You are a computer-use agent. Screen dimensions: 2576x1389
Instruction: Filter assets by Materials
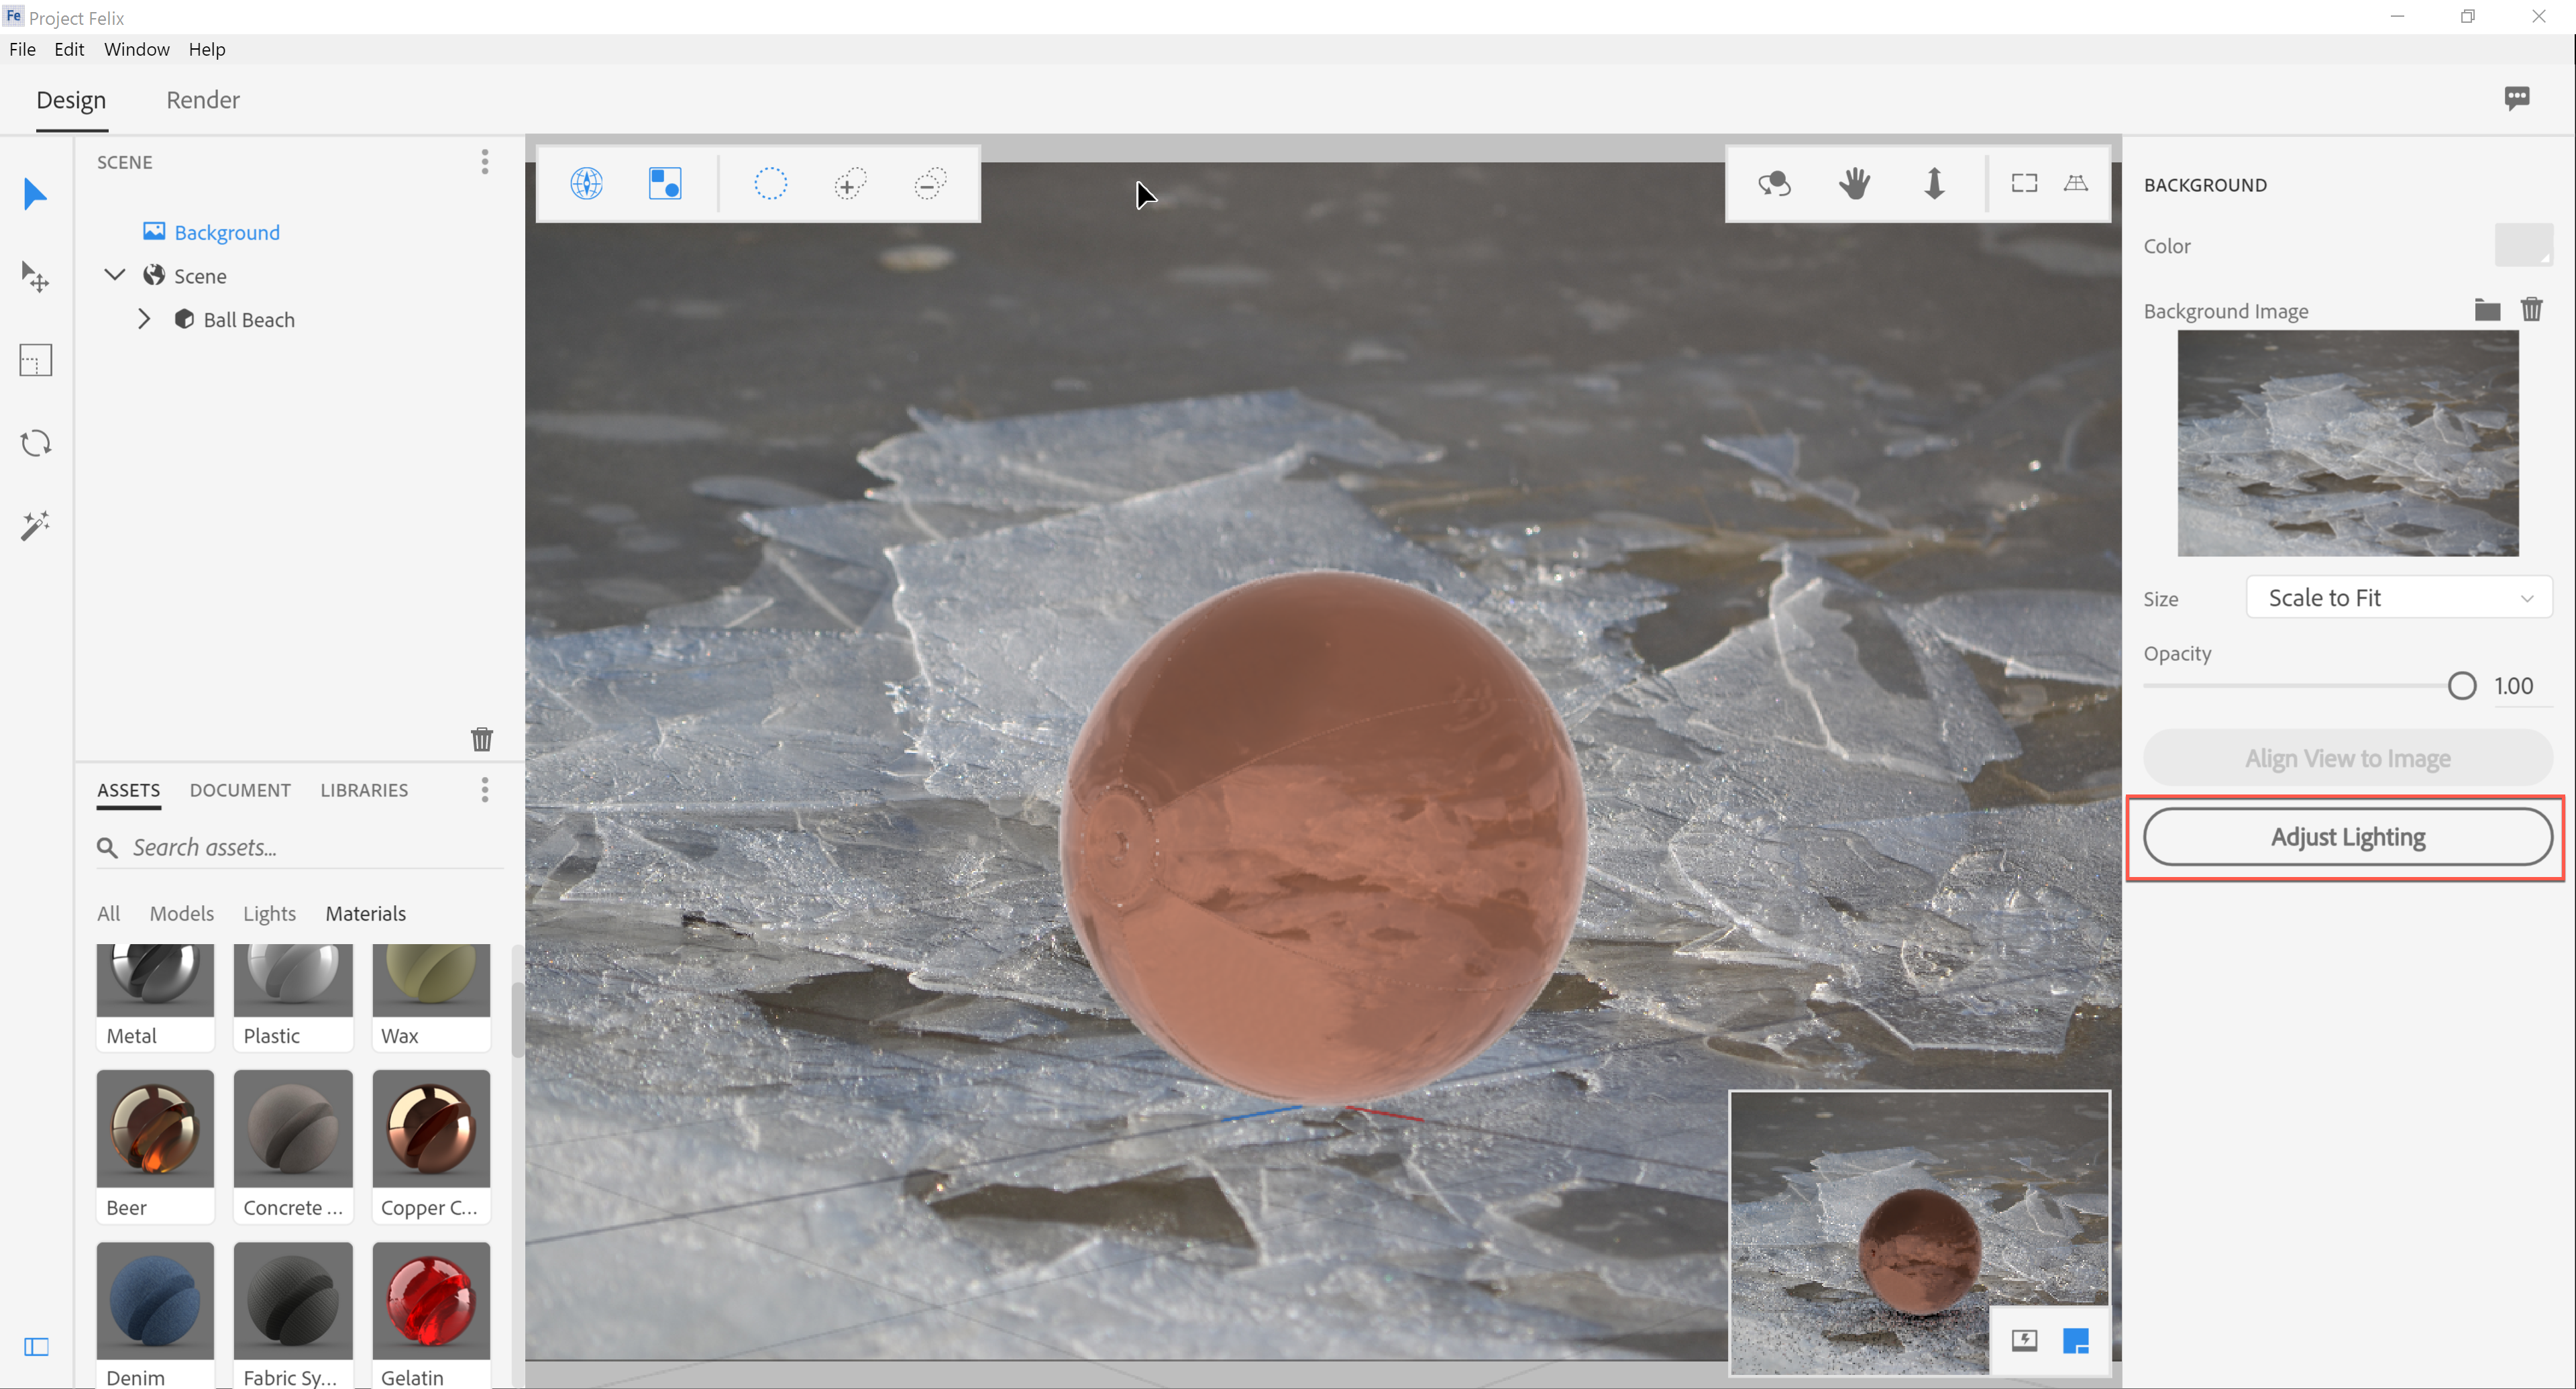365,913
